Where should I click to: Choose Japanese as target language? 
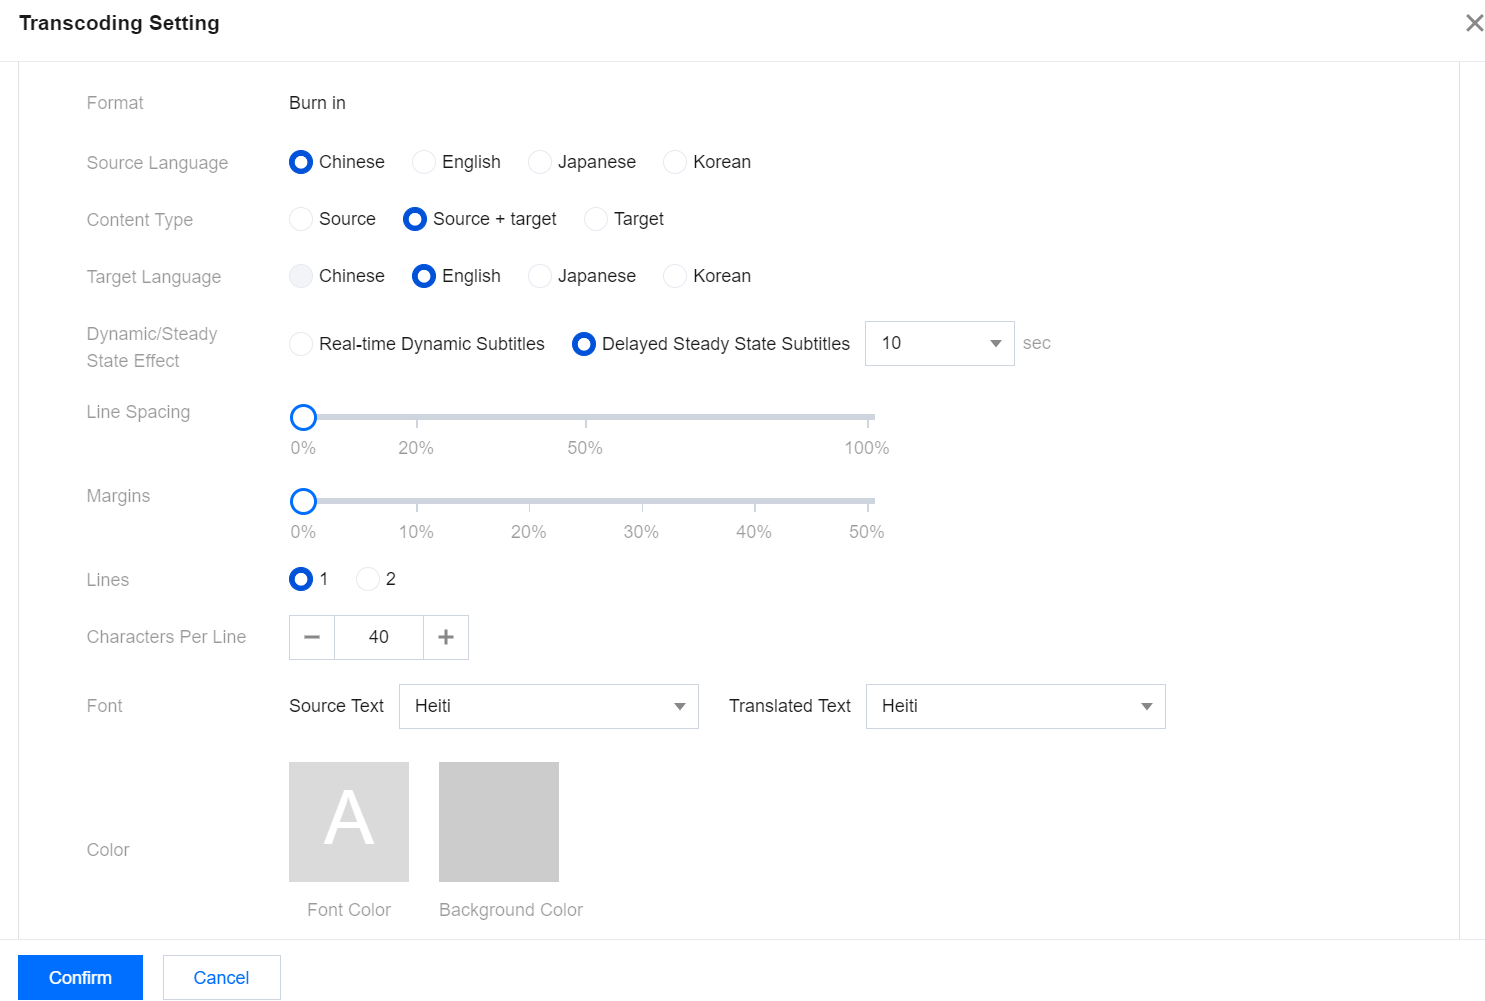(540, 276)
